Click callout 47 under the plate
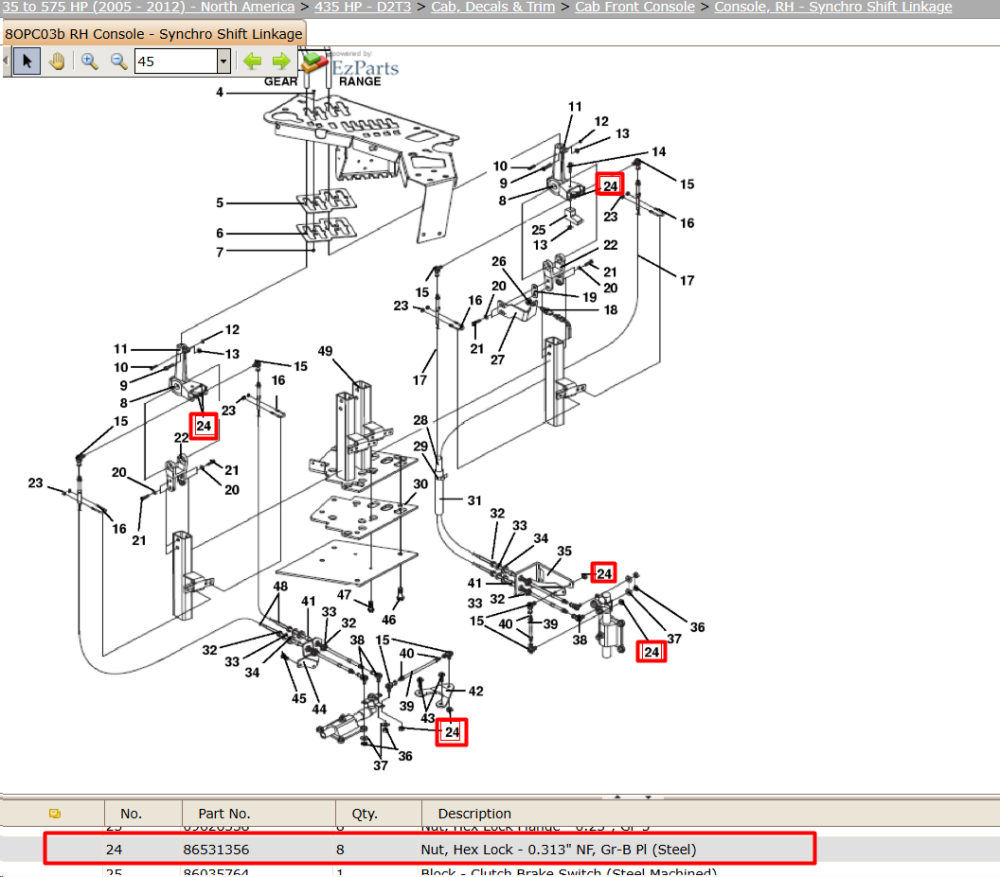This screenshot has width=1000, height=877. [344, 595]
